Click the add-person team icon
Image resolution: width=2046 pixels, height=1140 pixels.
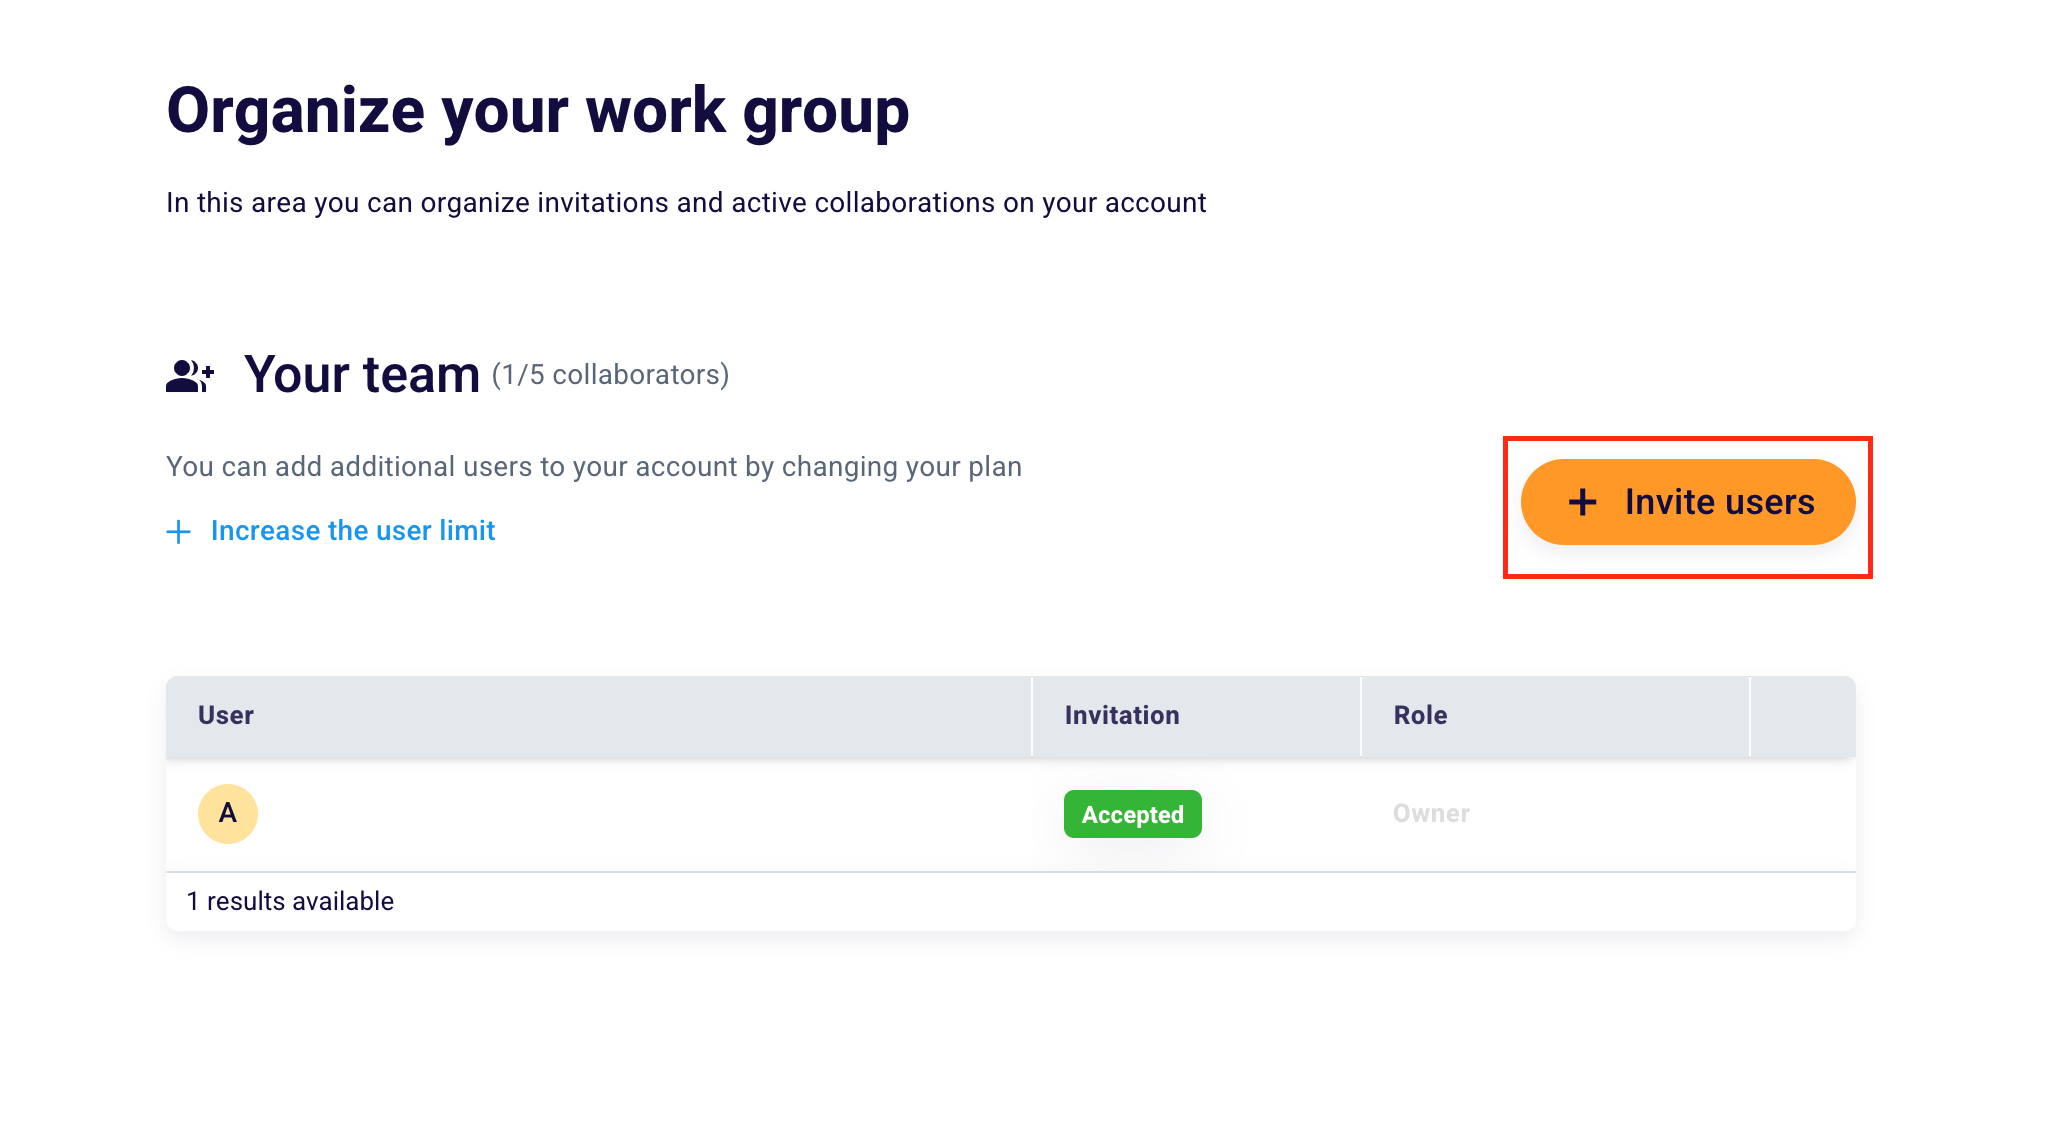(x=189, y=374)
